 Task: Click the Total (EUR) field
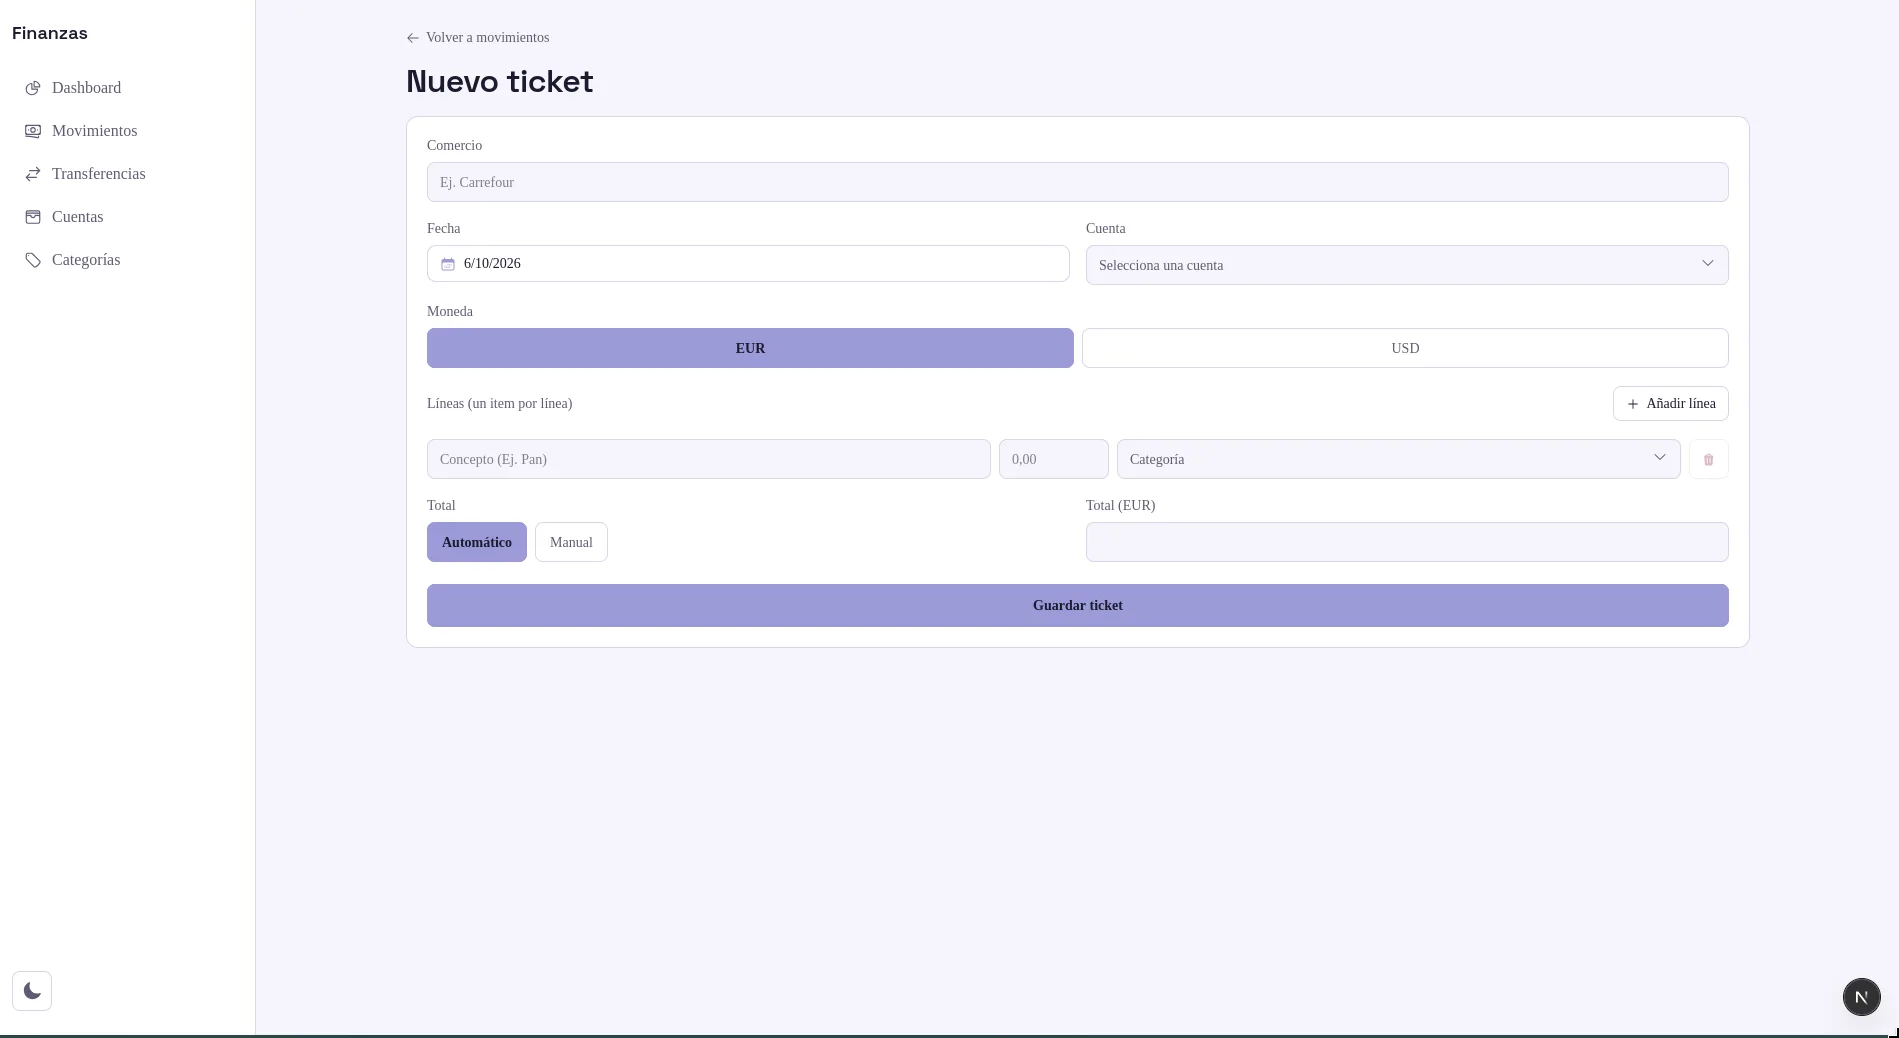click(1407, 542)
